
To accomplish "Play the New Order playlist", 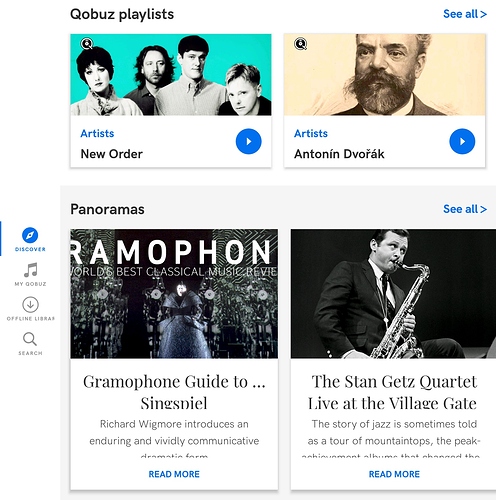I will pyautogui.click(x=249, y=141).
